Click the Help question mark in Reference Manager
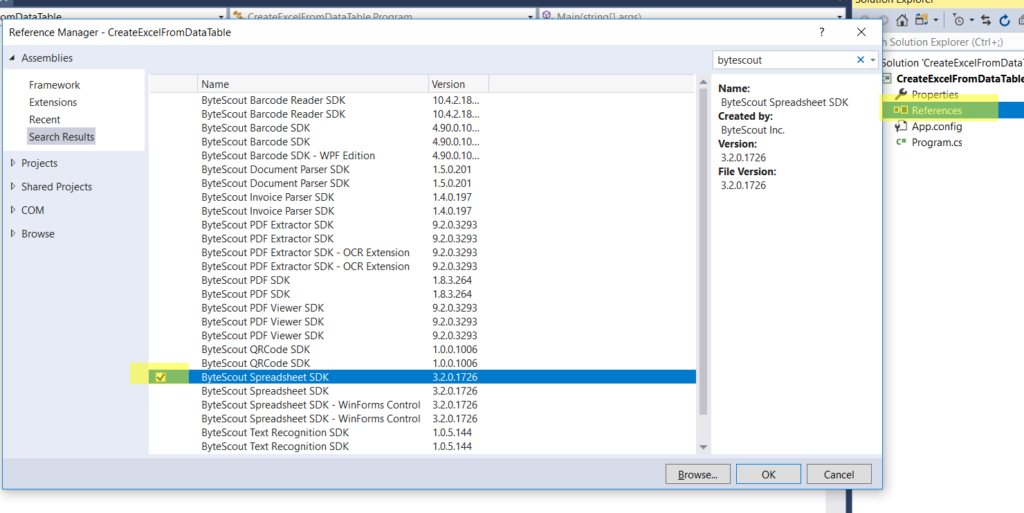The width and height of the screenshot is (1024, 513). (822, 32)
